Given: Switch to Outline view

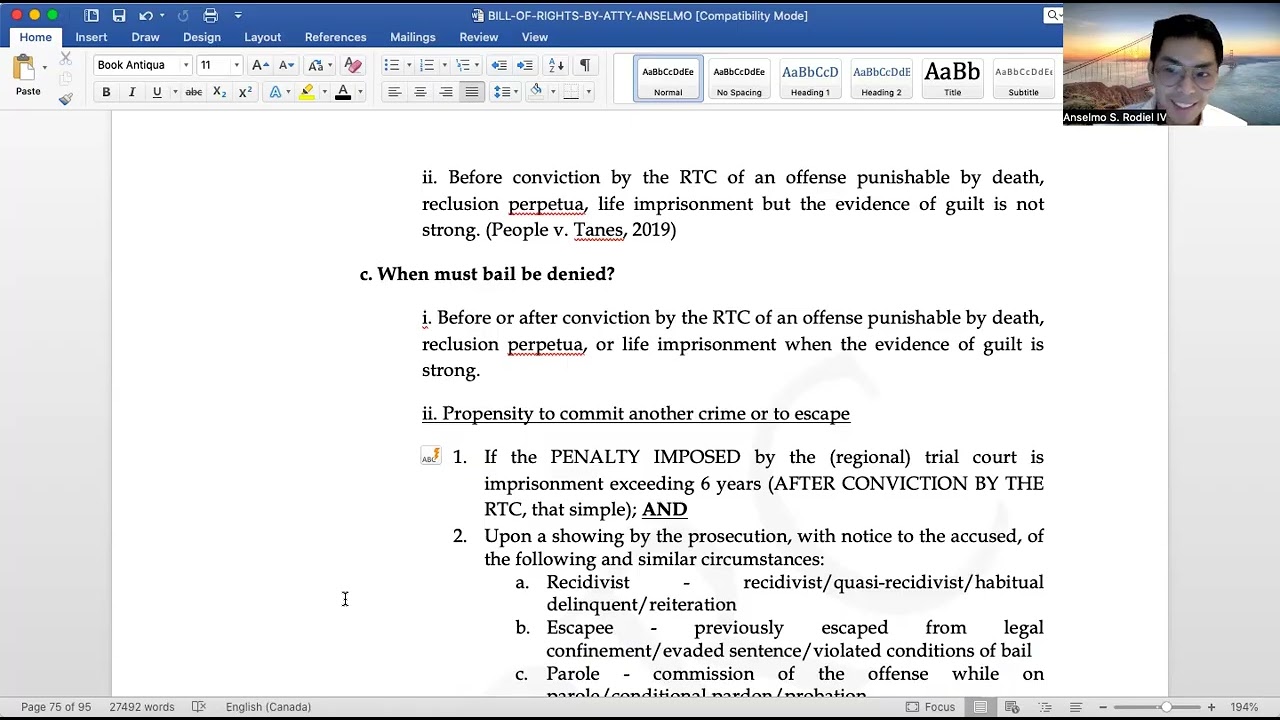Looking at the screenshot, I should coord(1044,707).
